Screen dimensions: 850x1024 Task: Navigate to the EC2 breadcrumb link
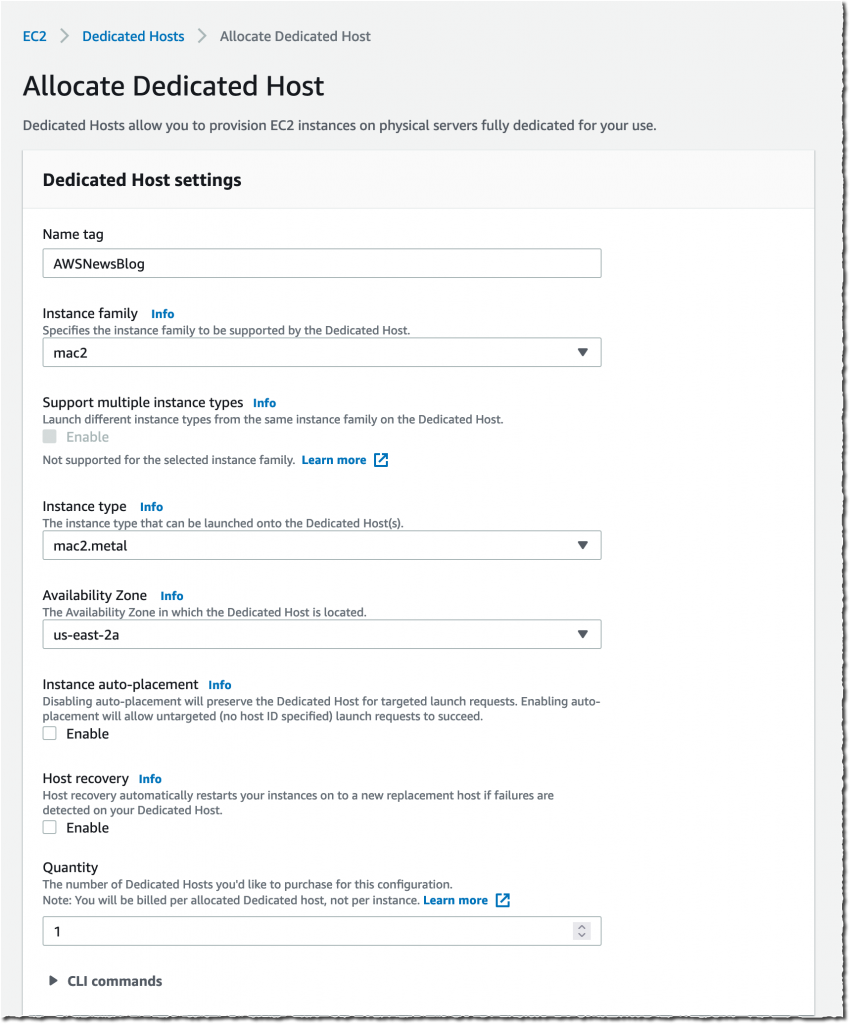coord(34,36)
